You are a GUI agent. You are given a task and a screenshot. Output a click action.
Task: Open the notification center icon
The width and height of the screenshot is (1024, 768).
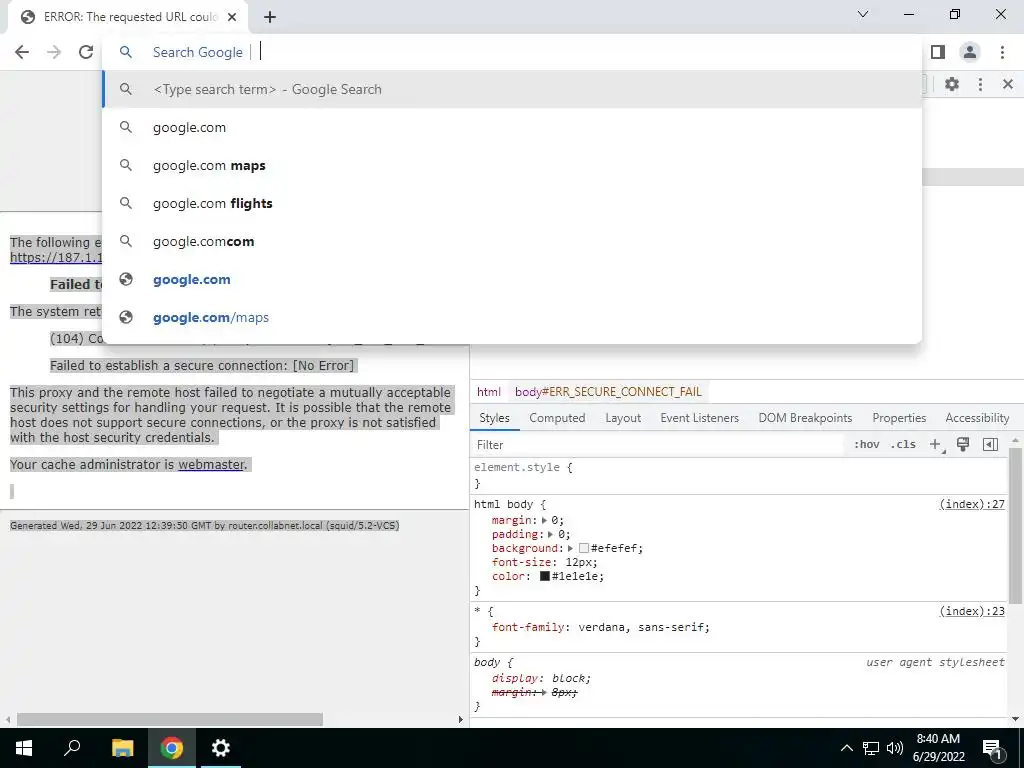tap(992, 748)
